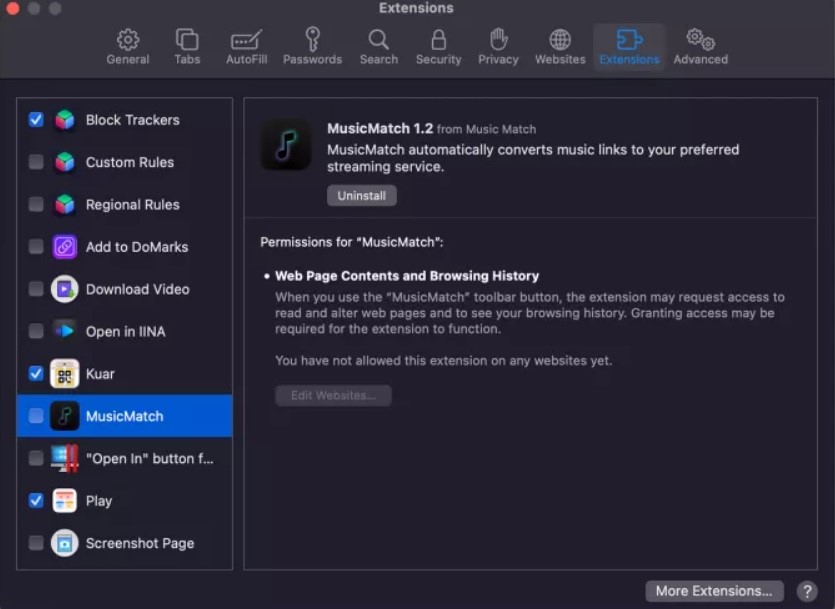Select the Custom Rules row name
Screen dimensions: 835x609
point(130,162)
